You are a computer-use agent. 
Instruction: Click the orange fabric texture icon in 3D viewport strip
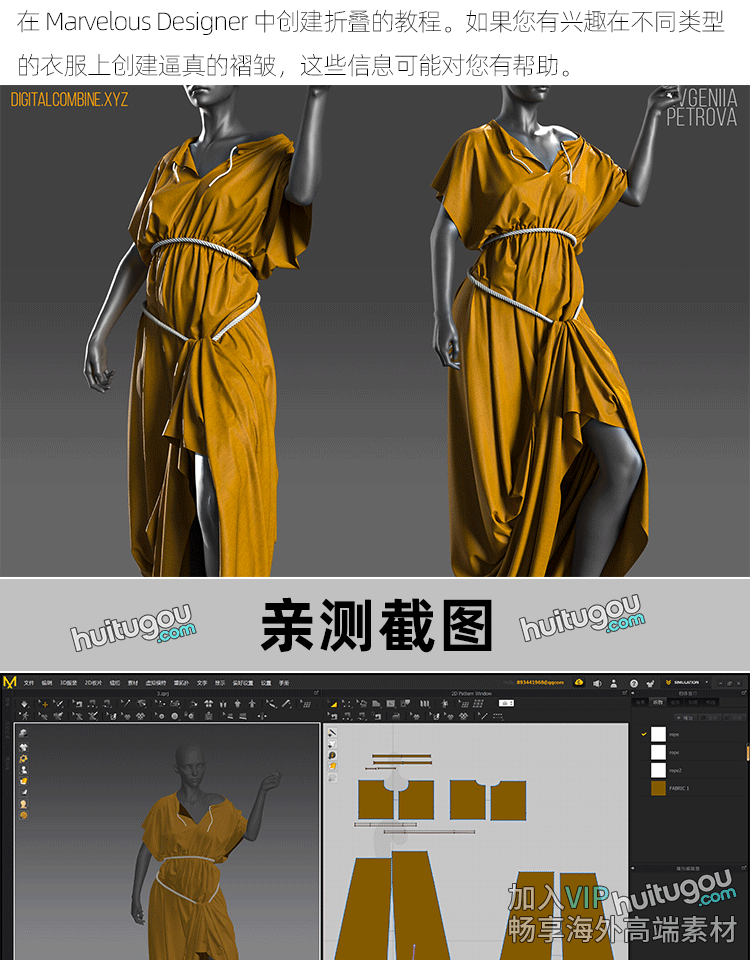point(23,781)
